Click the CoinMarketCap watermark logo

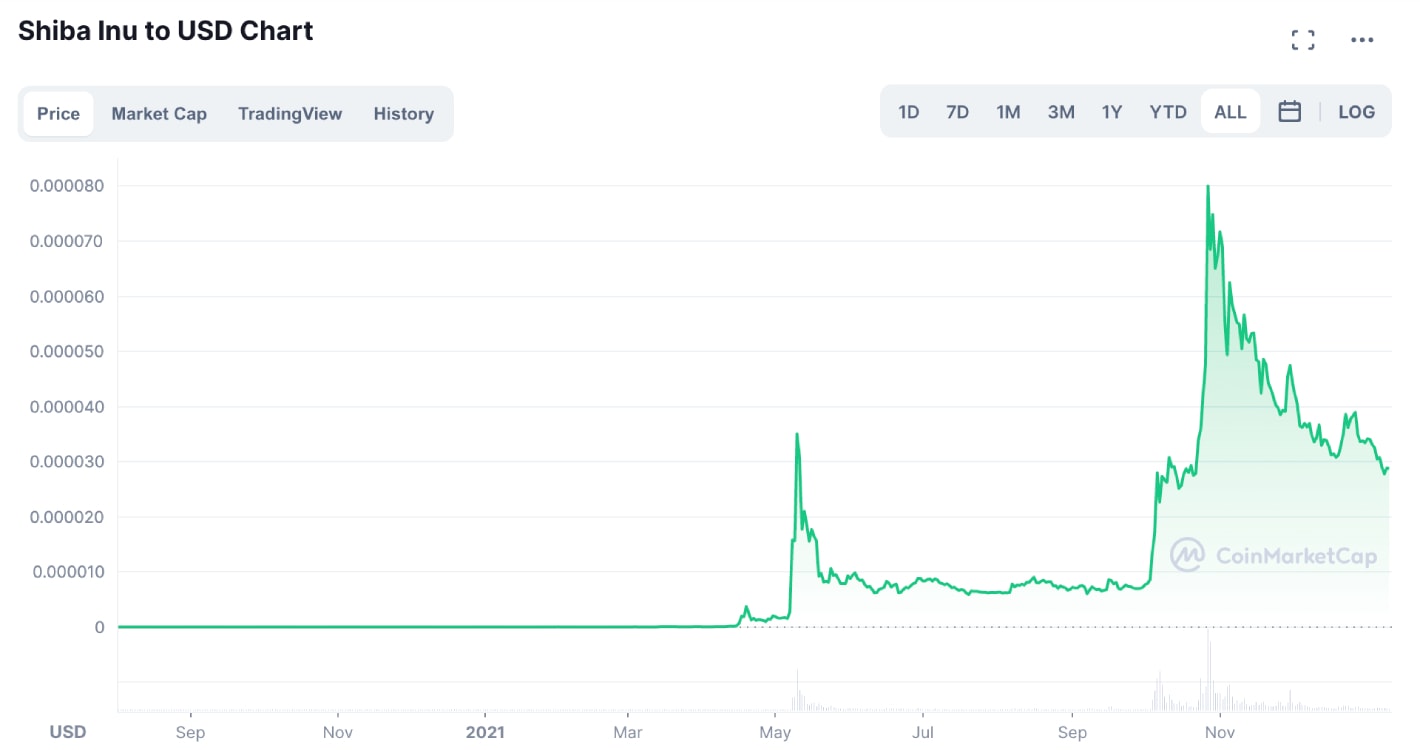pyautogui.click(x=1274, y=556)
